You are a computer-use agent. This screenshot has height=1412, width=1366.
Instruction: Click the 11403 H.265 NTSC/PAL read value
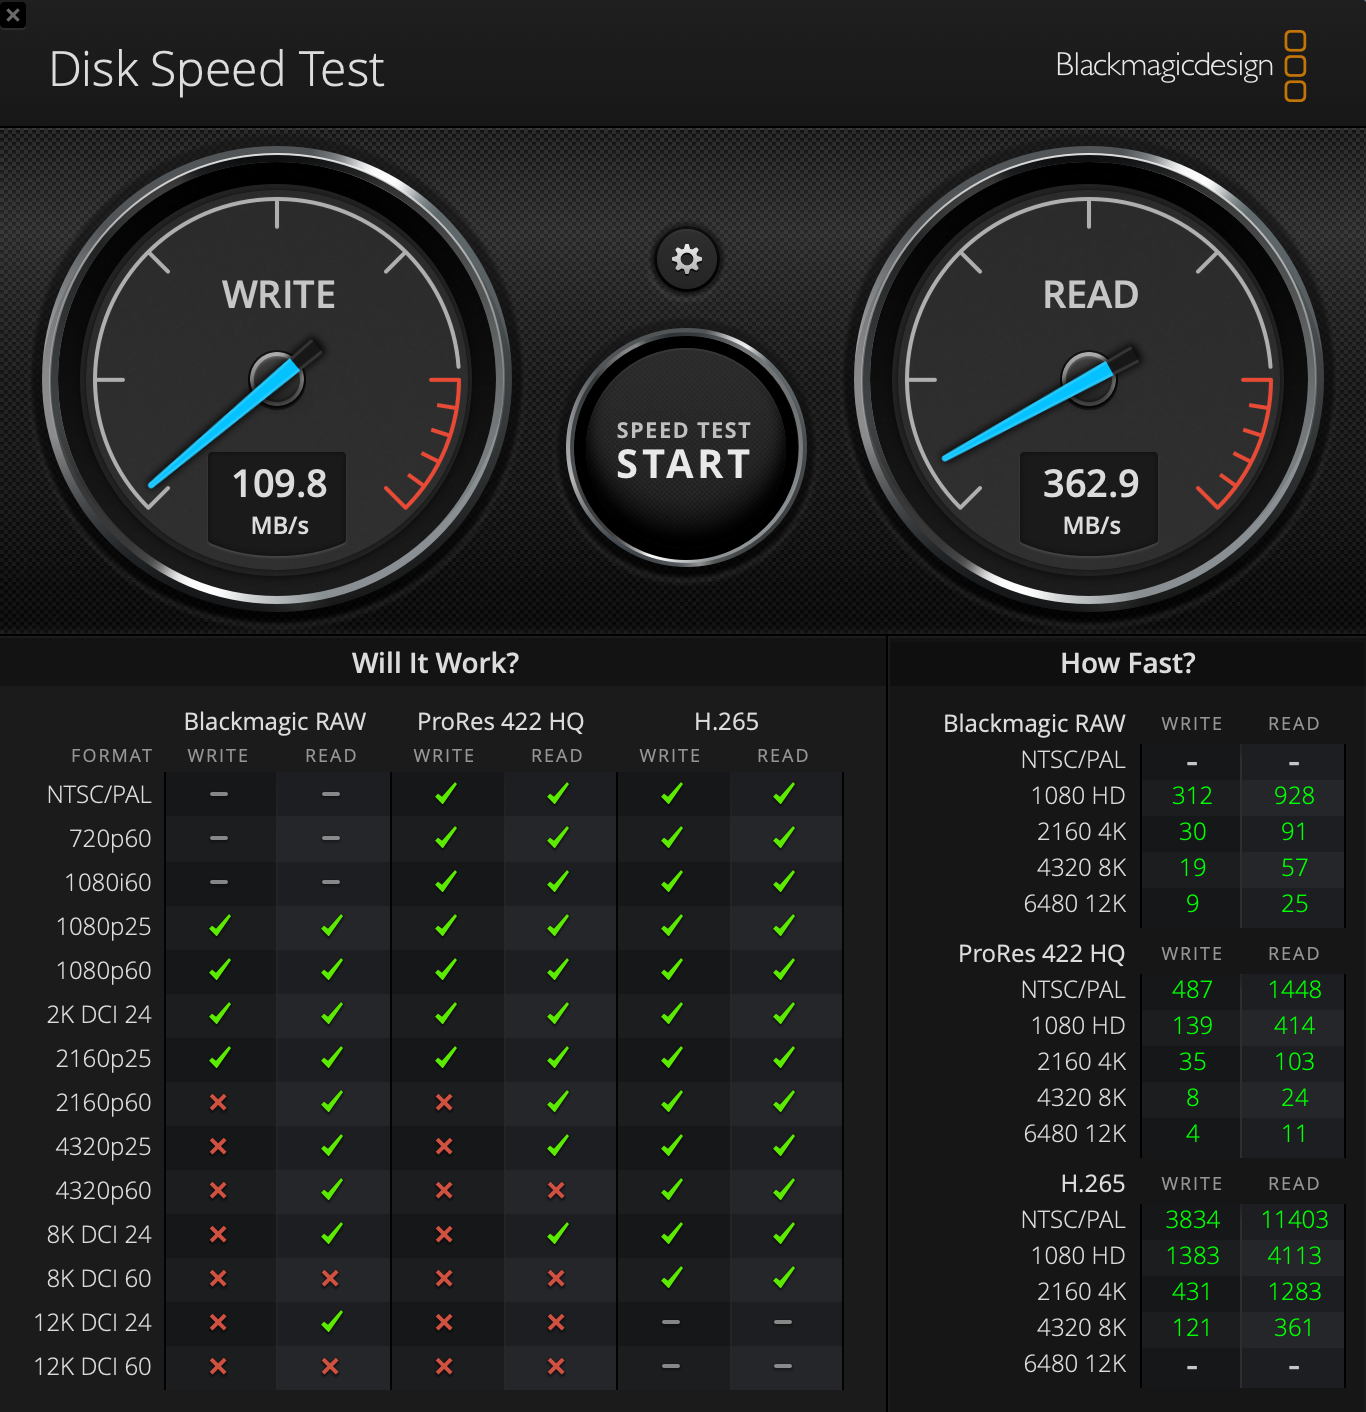tap(1294, 1219)
